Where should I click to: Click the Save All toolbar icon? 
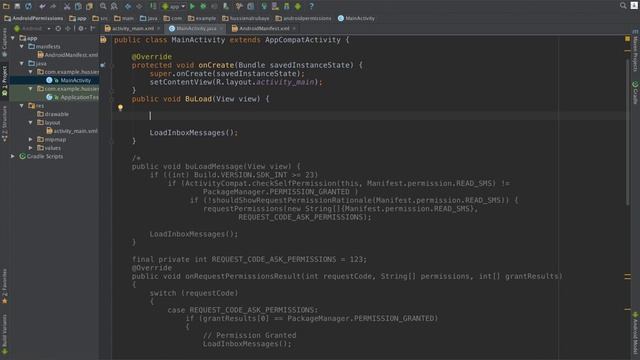click(x=17, y=6)
